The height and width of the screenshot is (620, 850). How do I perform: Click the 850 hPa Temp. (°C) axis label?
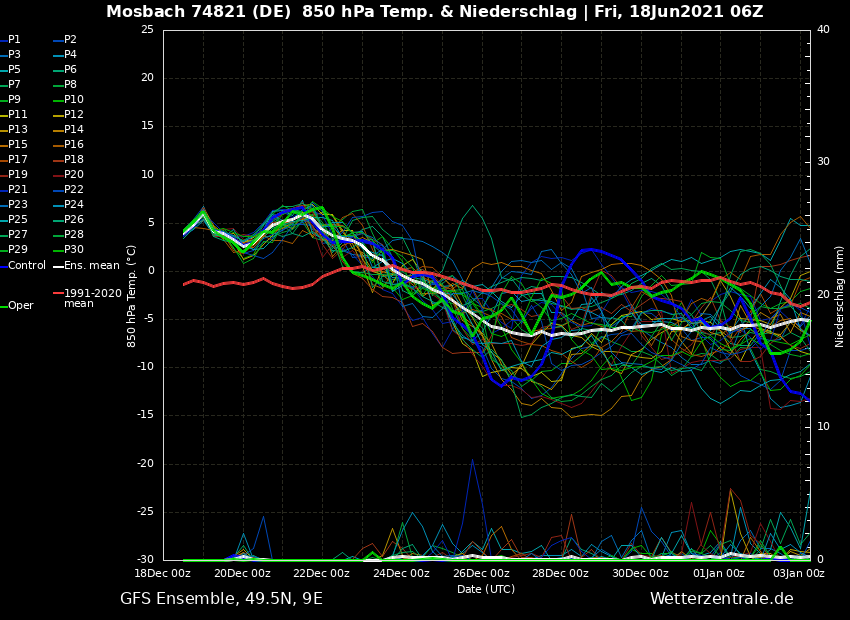(132, 296)
